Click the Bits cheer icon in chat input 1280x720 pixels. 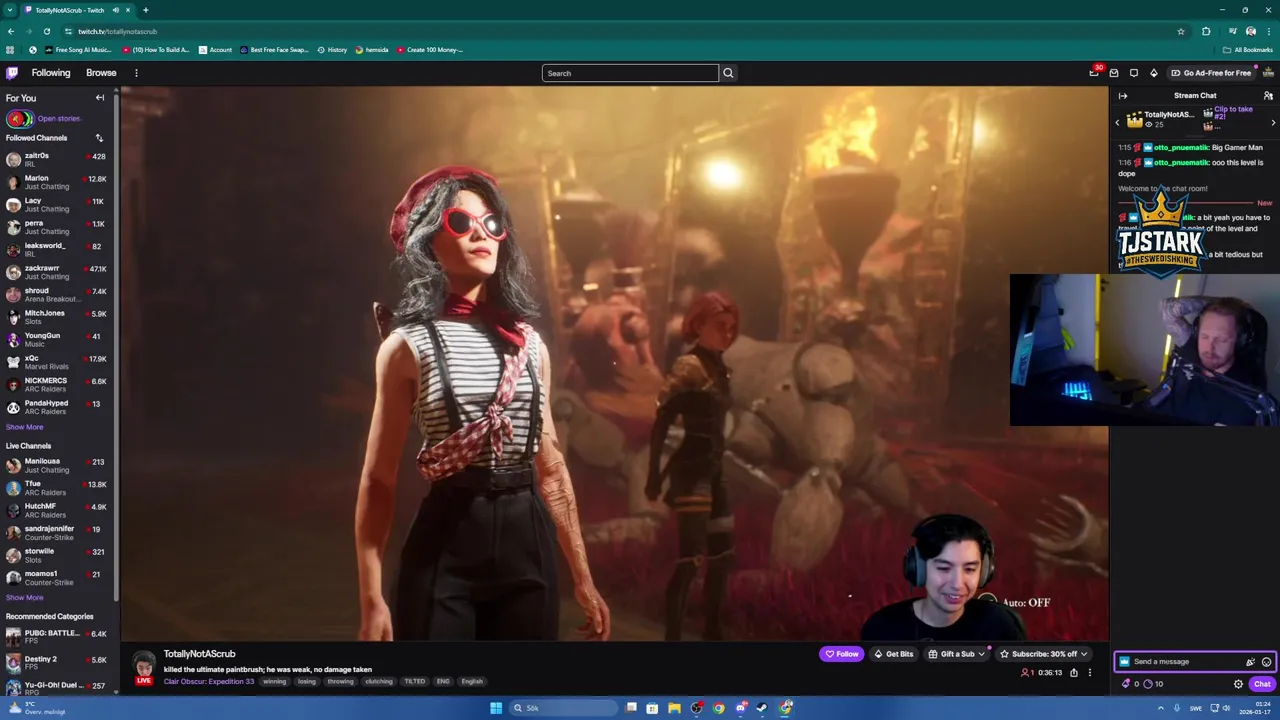point(1250,662)
